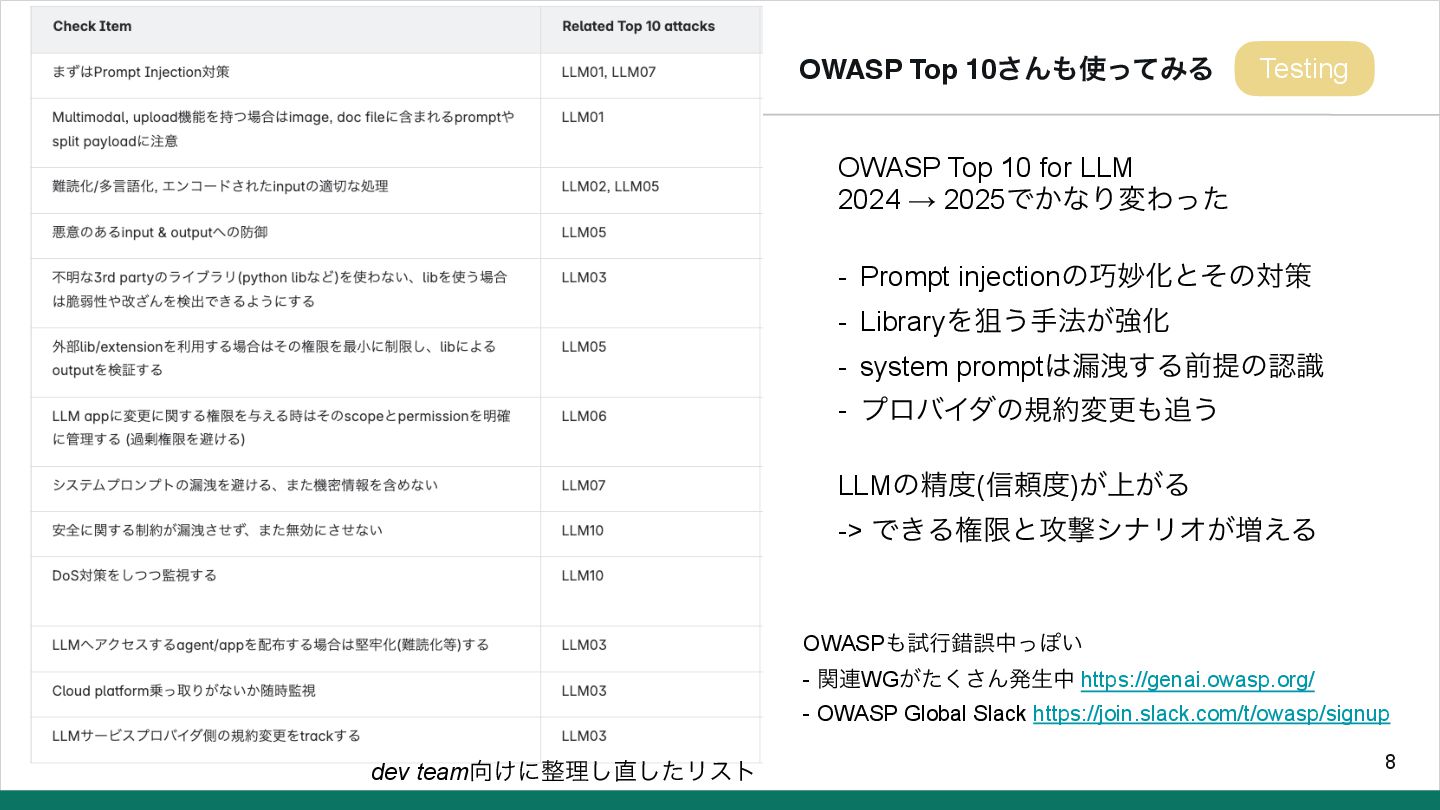Click the Check Item column header

click(92, 26)
